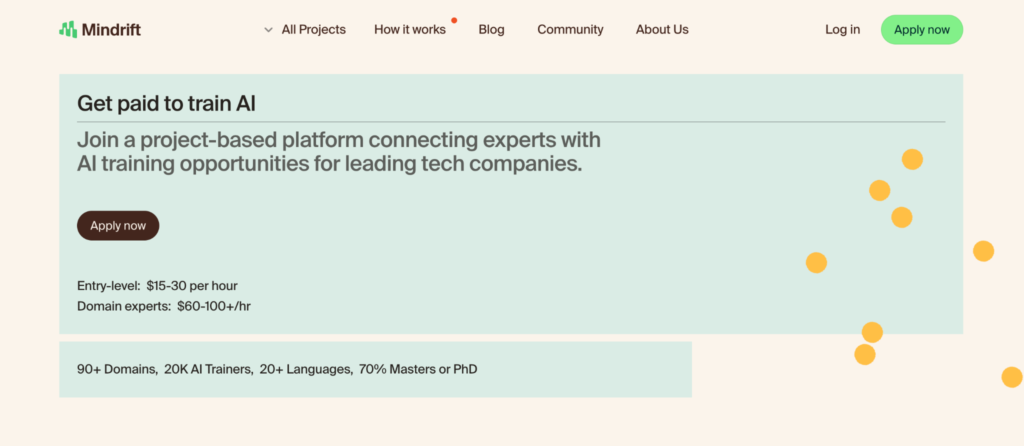1024x446 pixels.
Task: Click the Entry-level $15-30 per hour line
Action: coord(157,285)
